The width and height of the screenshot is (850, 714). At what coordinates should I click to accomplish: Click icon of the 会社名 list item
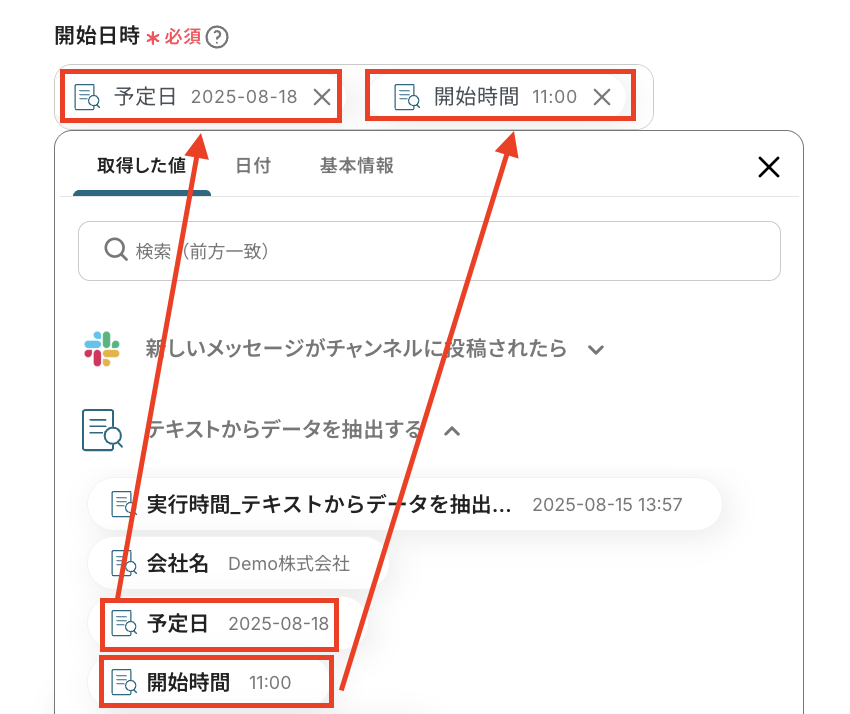(x=124, y=563)
